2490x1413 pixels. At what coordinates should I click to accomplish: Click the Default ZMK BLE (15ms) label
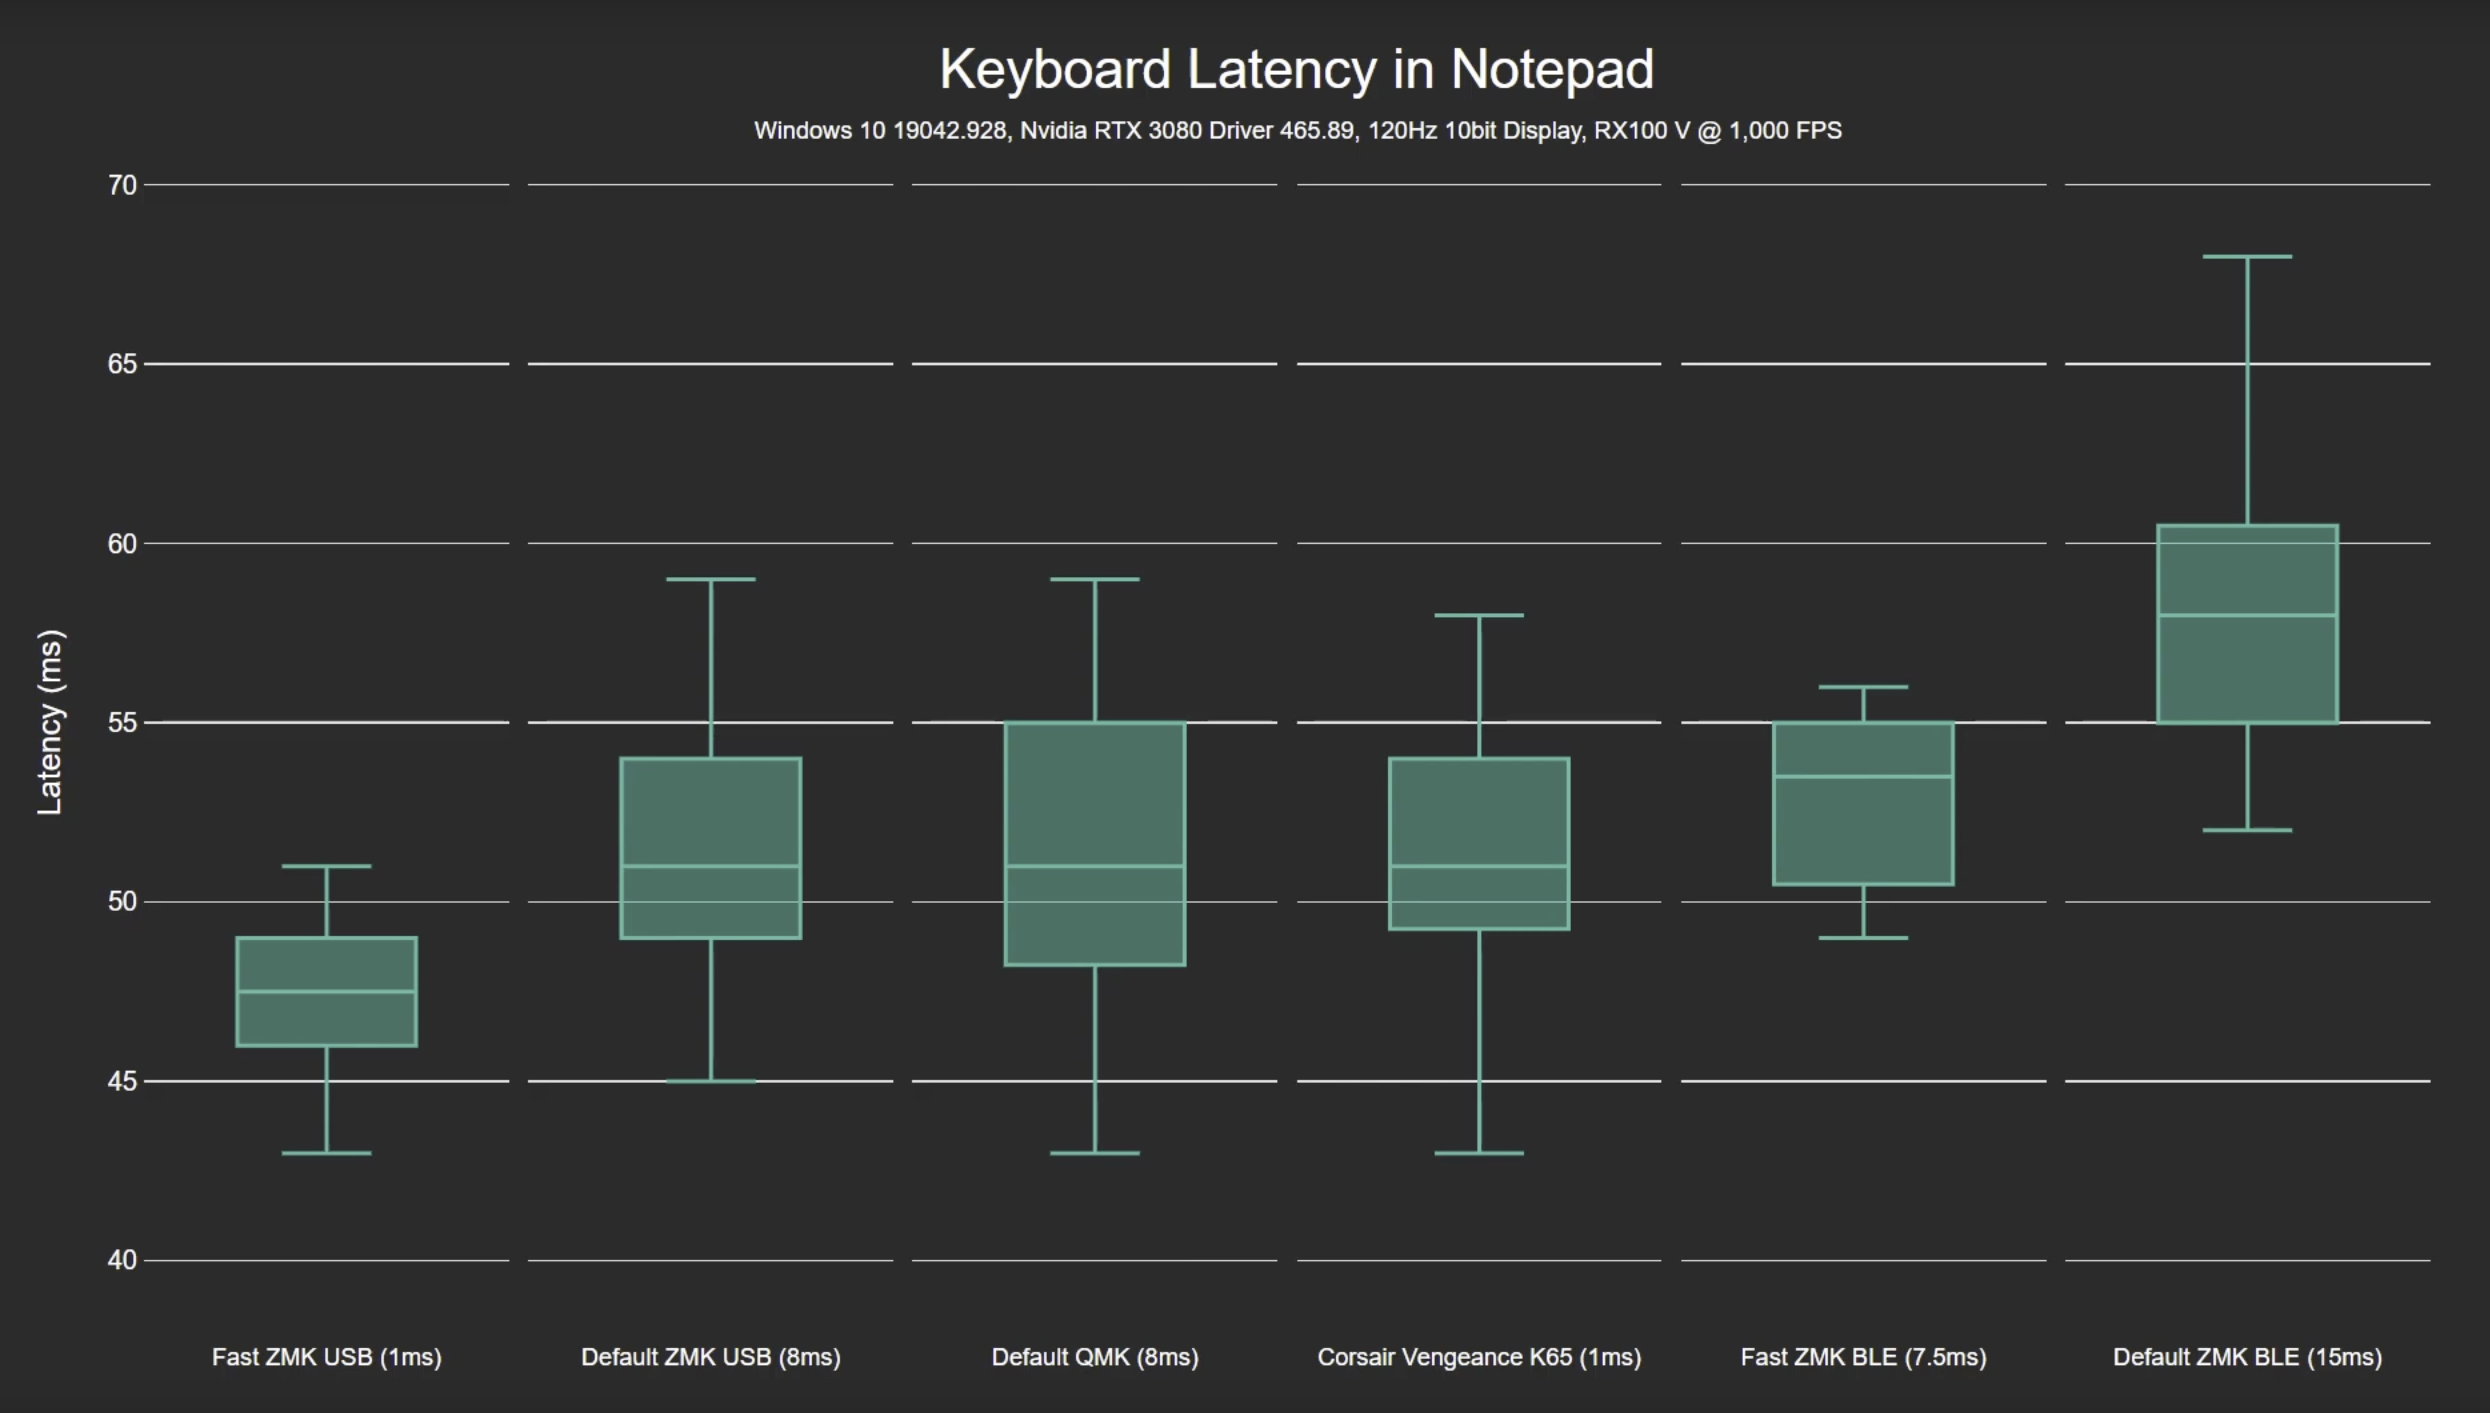(x=2247, y=1357)
